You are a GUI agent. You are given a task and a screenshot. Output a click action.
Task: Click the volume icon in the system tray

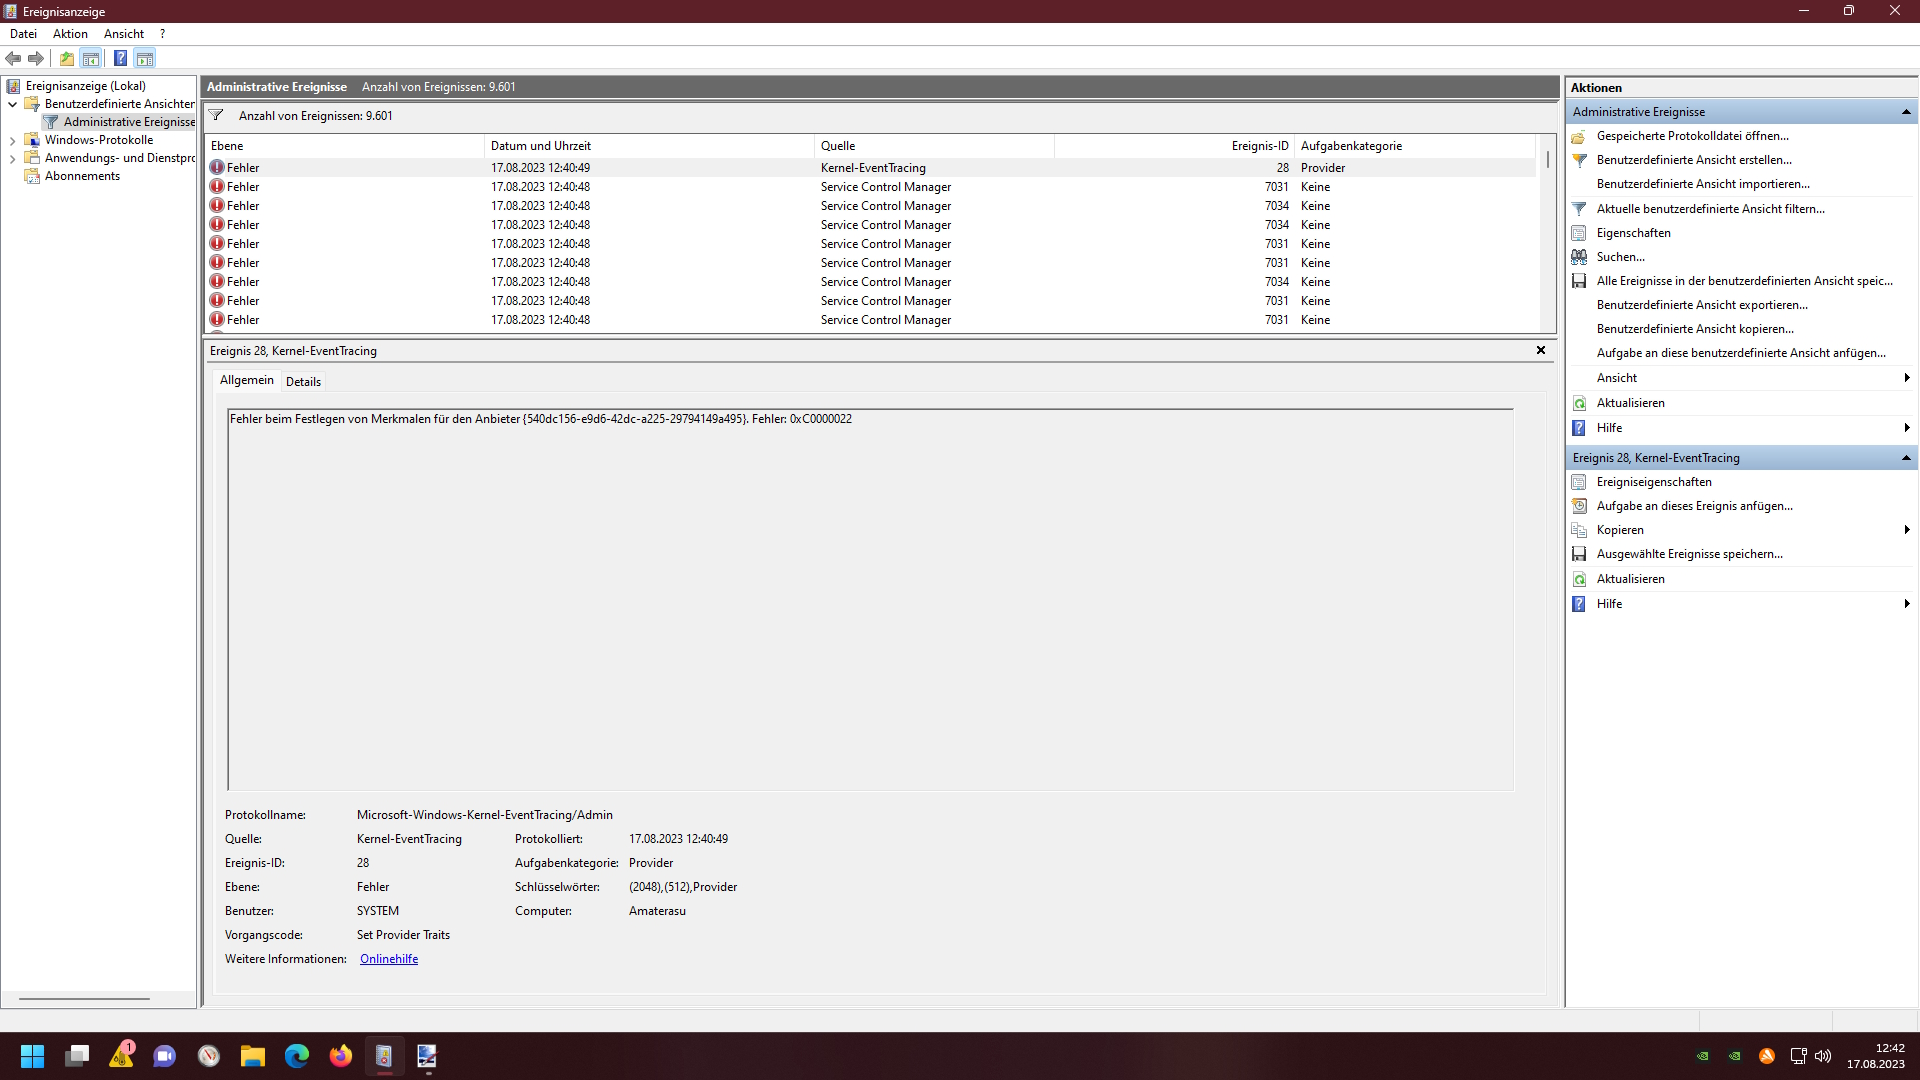[x=1823, y=1056]
